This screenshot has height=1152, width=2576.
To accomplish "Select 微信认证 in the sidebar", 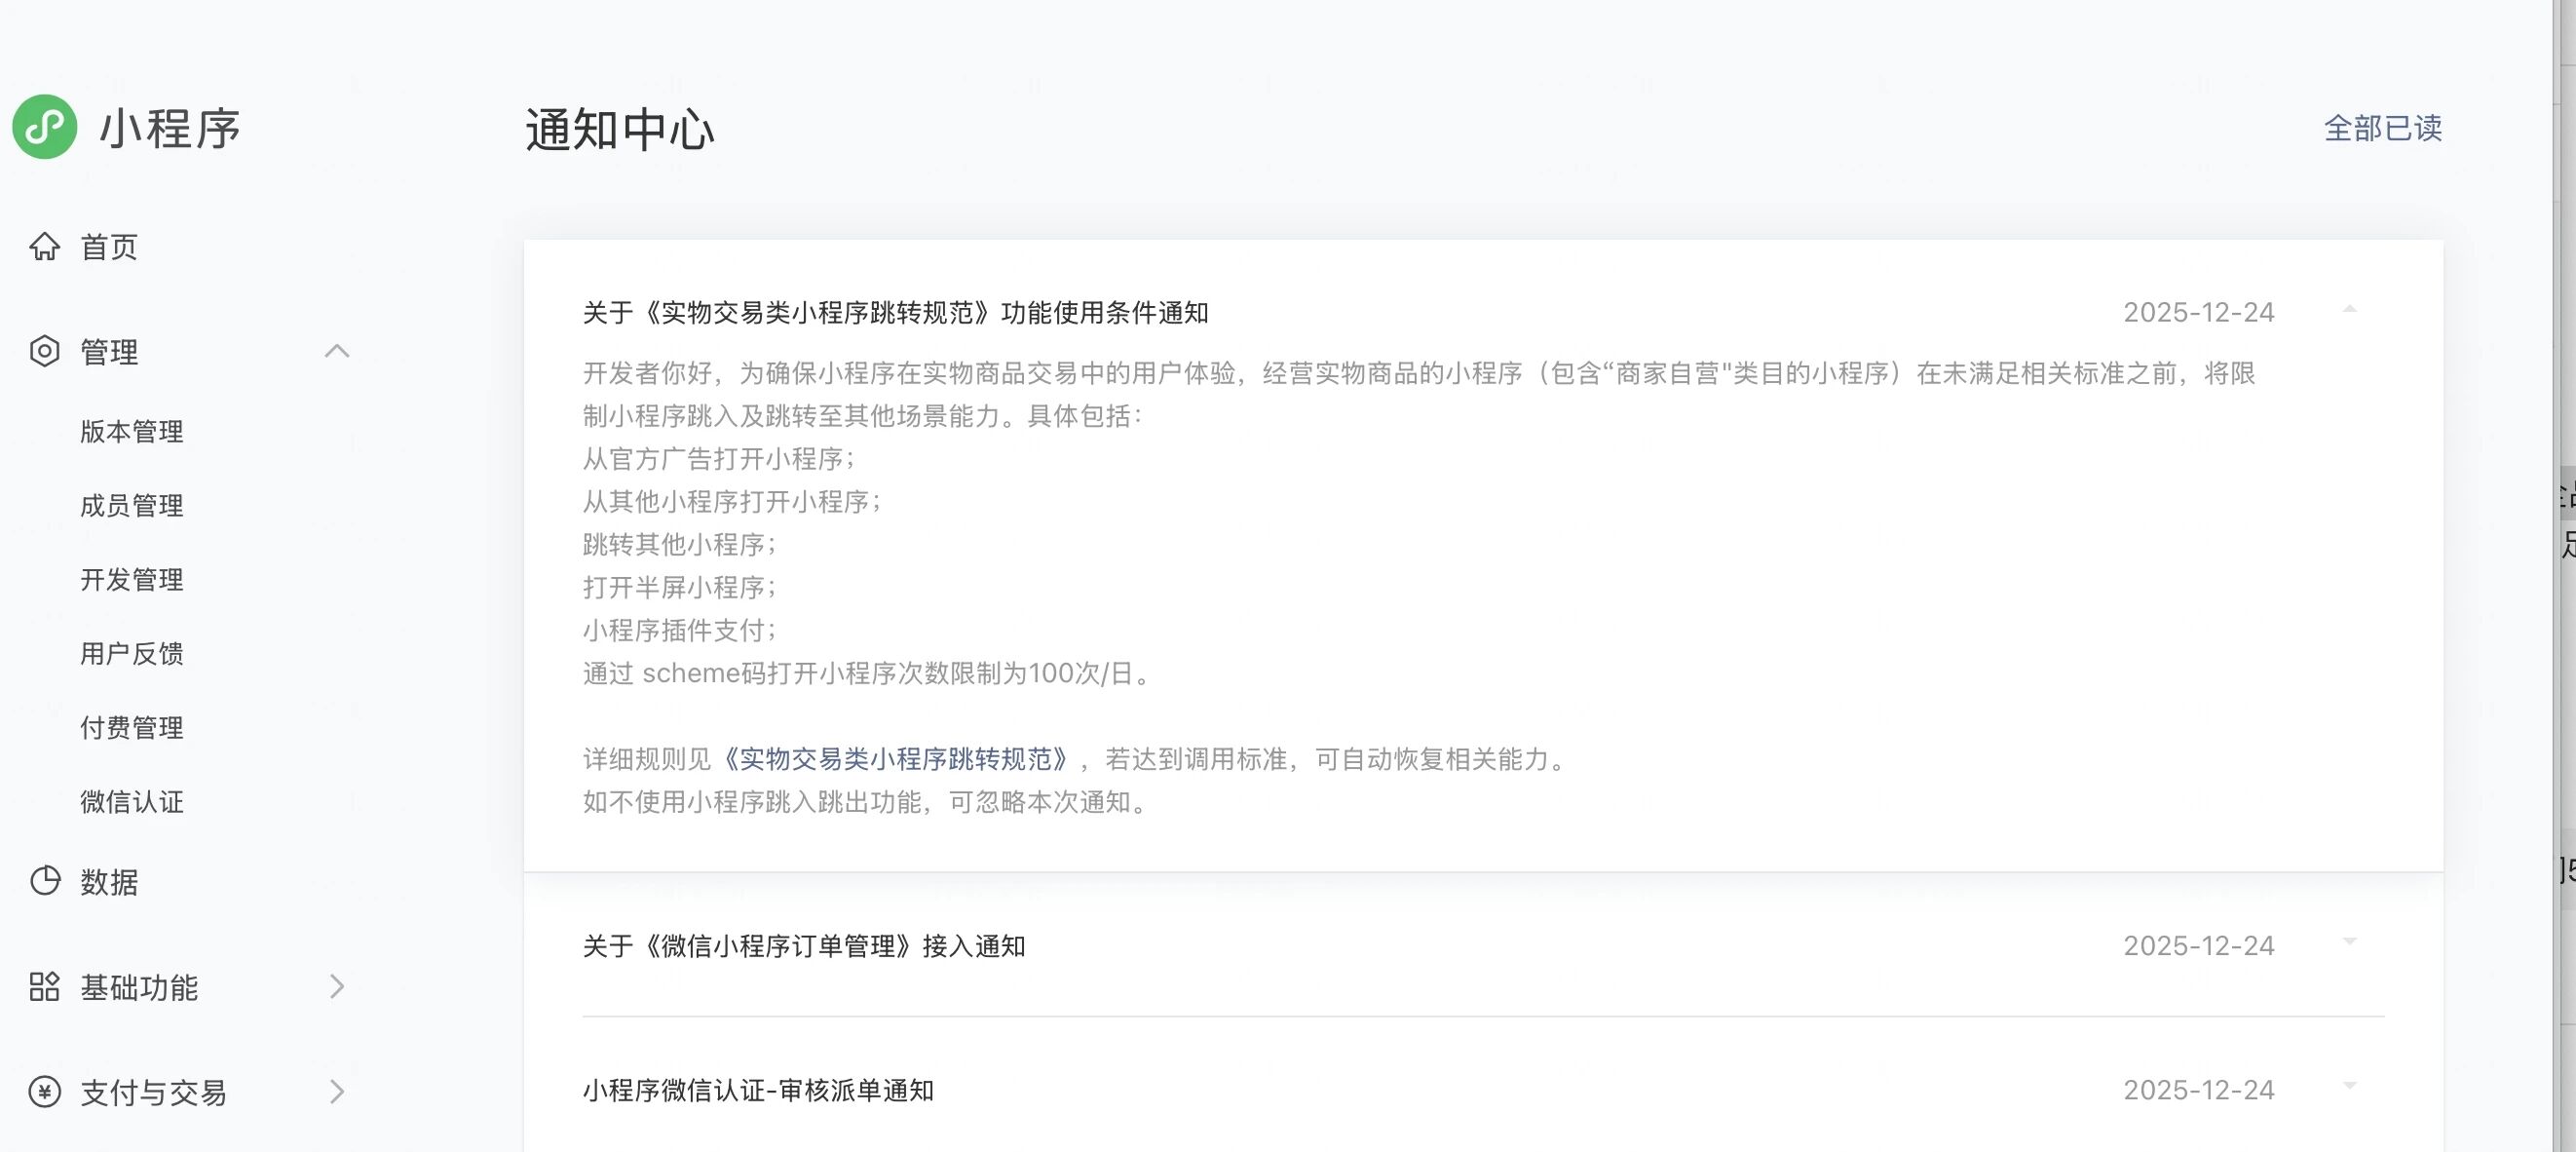I will point(132,802).
